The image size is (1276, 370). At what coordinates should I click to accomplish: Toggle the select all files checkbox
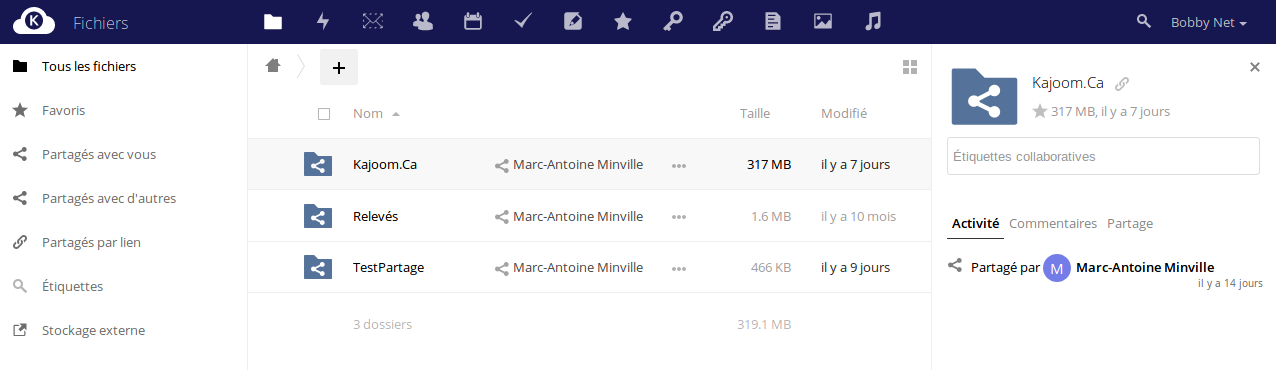[324, 114]
